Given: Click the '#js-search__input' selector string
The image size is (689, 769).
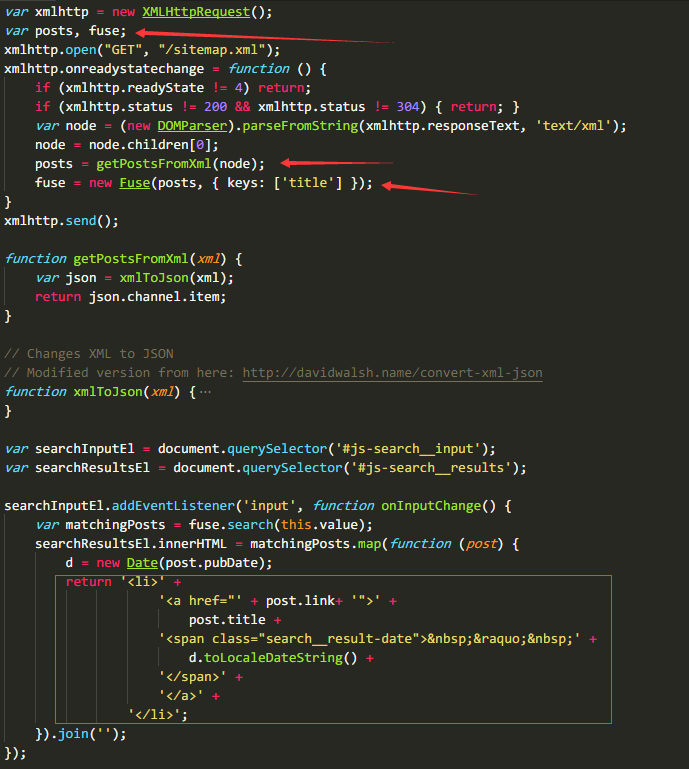Looking at the screenshot, I should [x=408, y=449].
